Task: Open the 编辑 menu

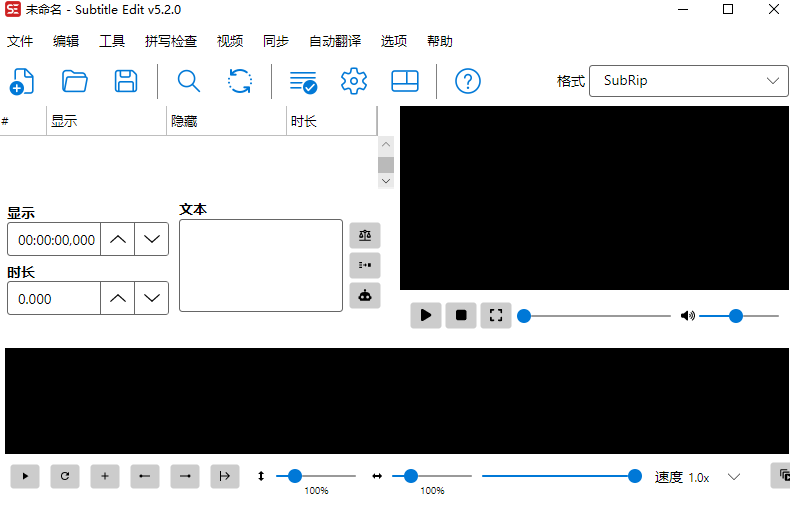Action: (66, 41)
